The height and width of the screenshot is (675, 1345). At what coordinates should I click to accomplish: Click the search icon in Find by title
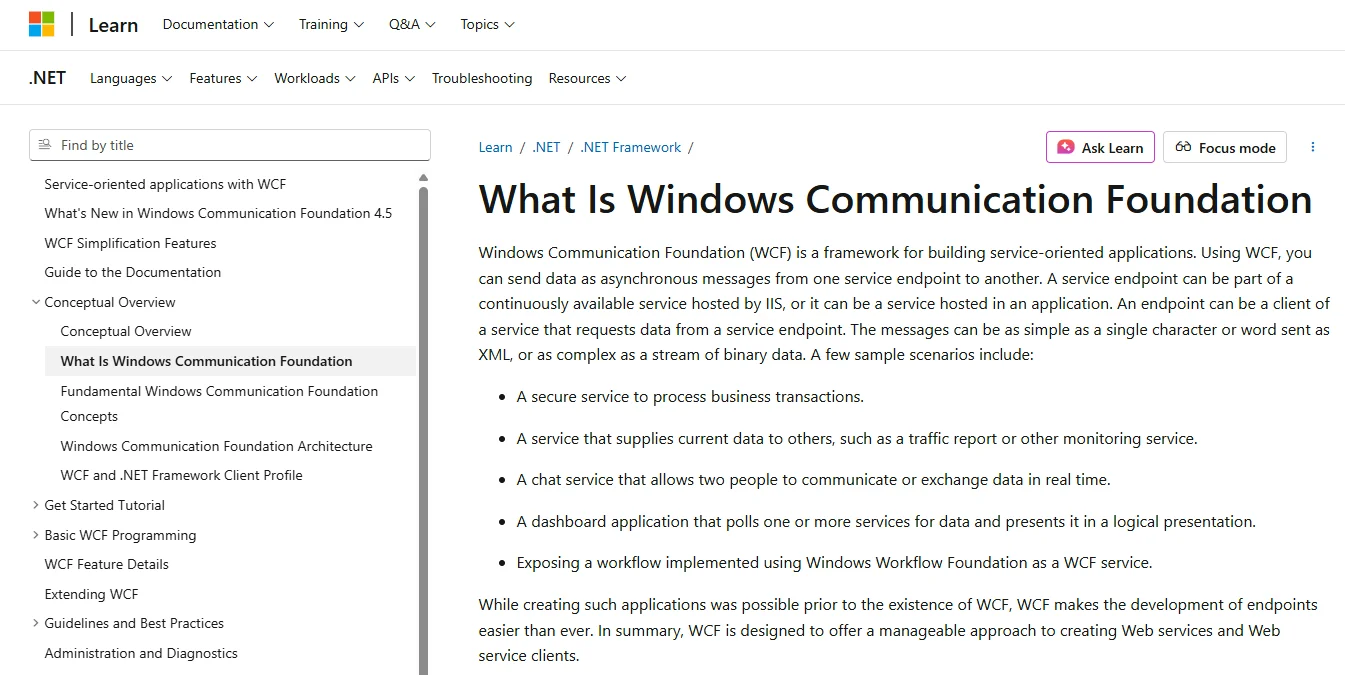pos(47,145)
